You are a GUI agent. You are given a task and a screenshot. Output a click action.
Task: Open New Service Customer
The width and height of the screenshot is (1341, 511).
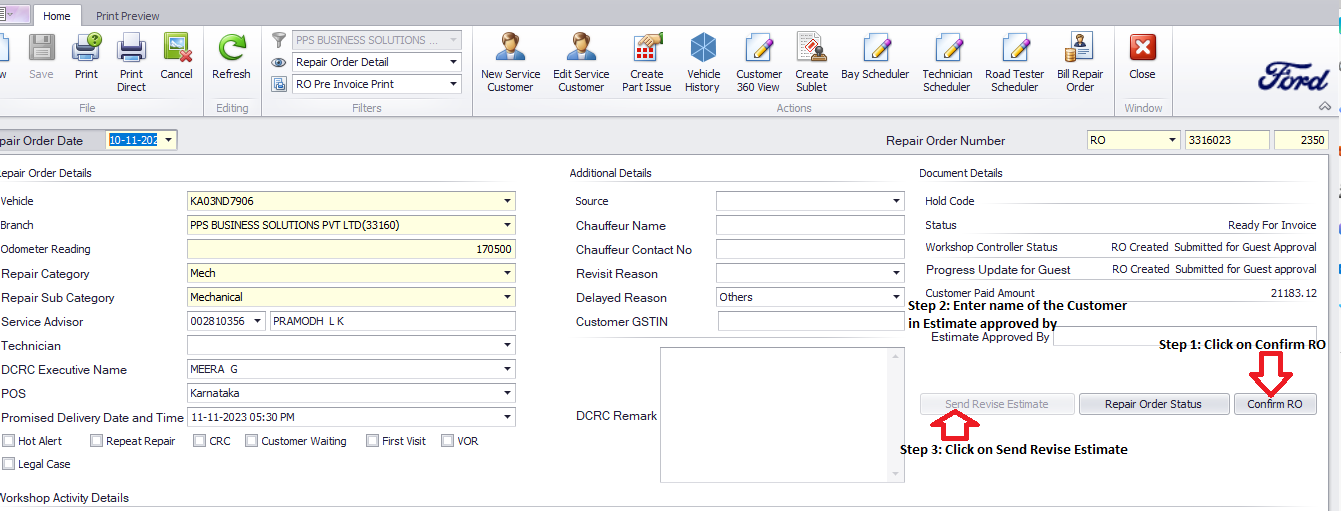coord(510,62)
